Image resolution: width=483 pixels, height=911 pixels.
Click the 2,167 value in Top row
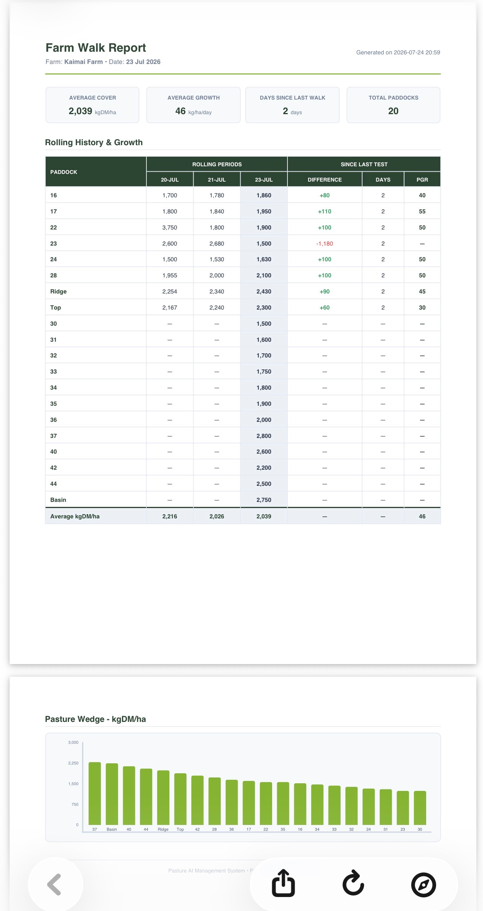(x=169, y=307)
